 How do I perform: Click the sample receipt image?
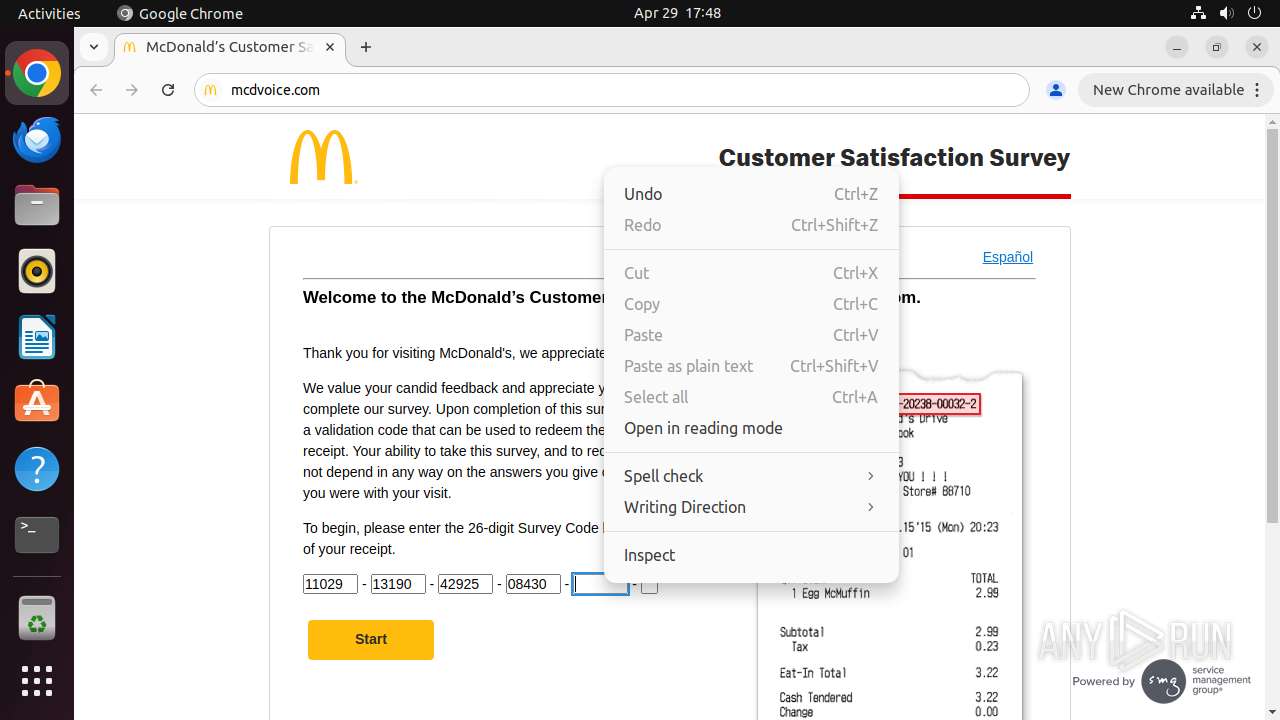[890, 545]
